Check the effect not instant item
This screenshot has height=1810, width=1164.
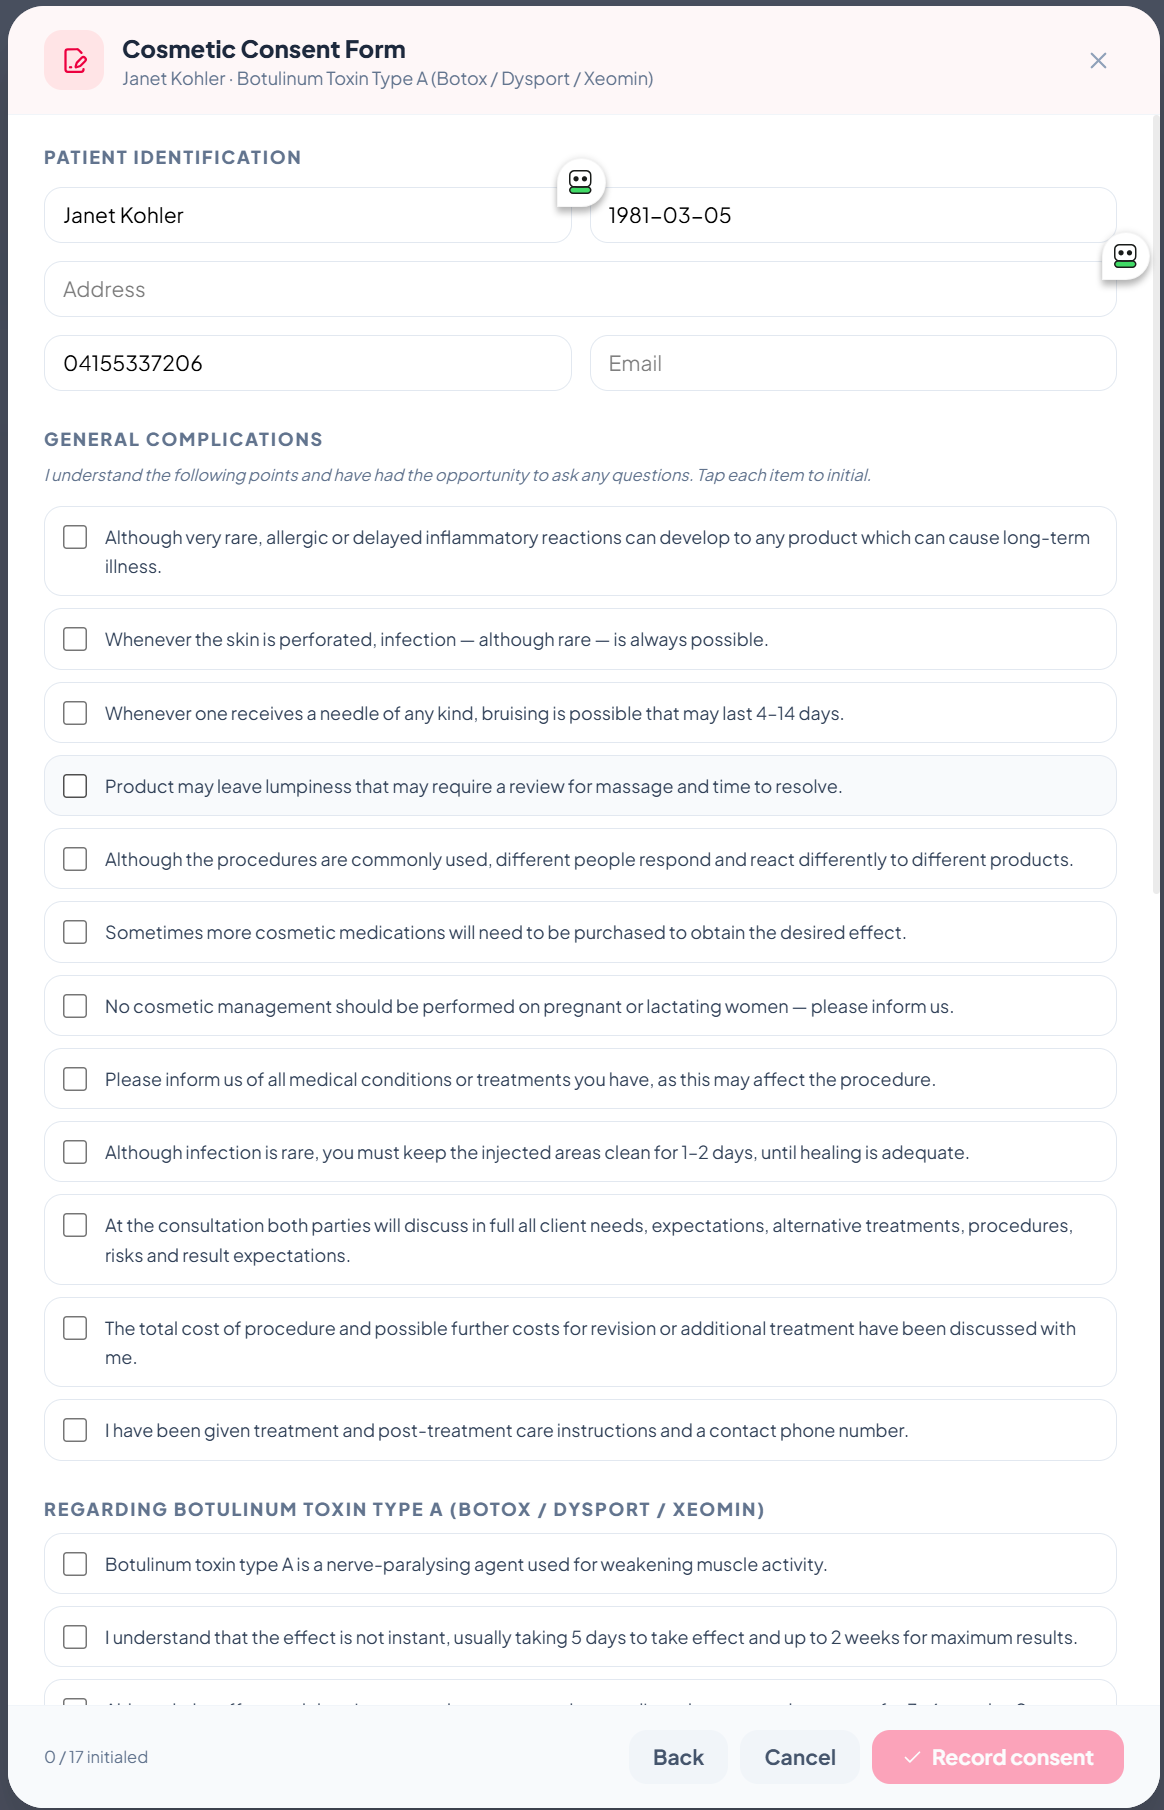[x=75, y=1637]
